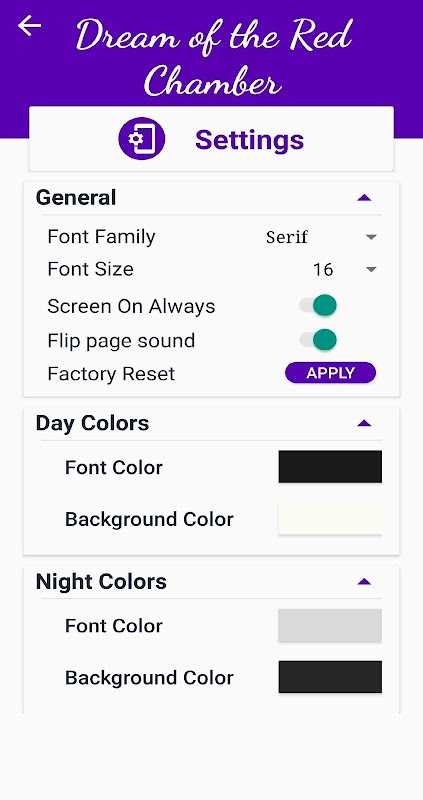
Task: Tap the Day Colors header
Action: click(x=92, y=423)
